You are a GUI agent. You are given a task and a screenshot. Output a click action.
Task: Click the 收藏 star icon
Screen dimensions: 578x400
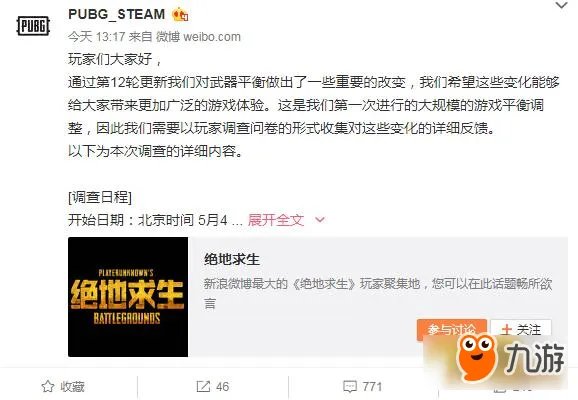48,386
